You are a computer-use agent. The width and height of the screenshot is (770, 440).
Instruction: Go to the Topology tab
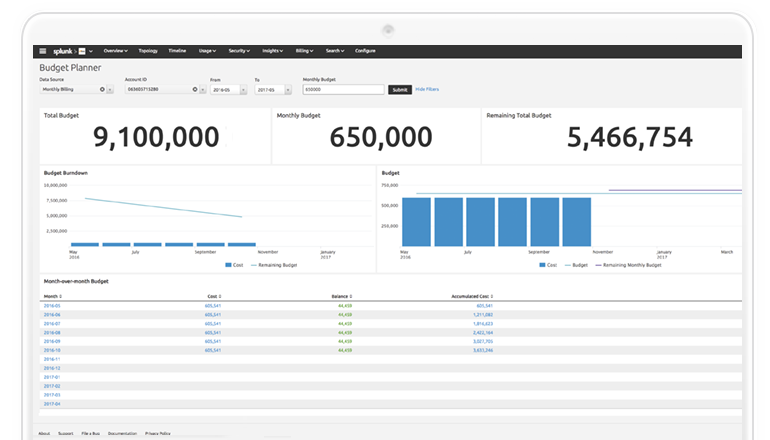tap(148, 51)
